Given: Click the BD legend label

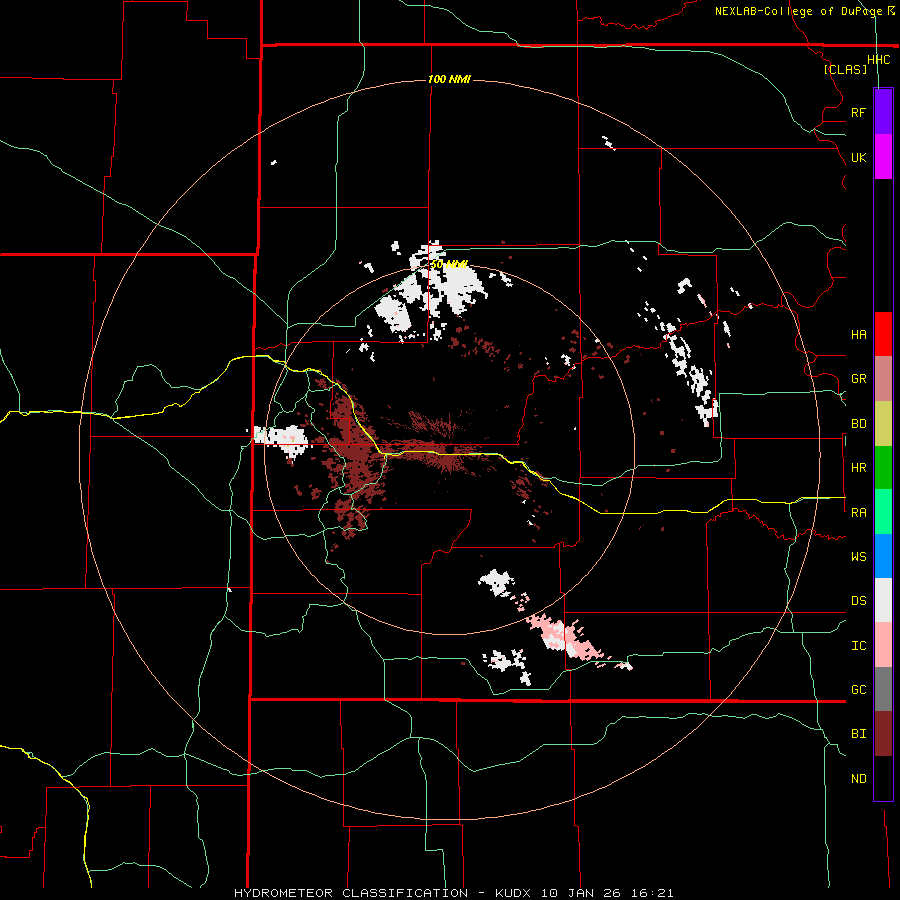Looking at the screenshot, I should coord(859,424).
